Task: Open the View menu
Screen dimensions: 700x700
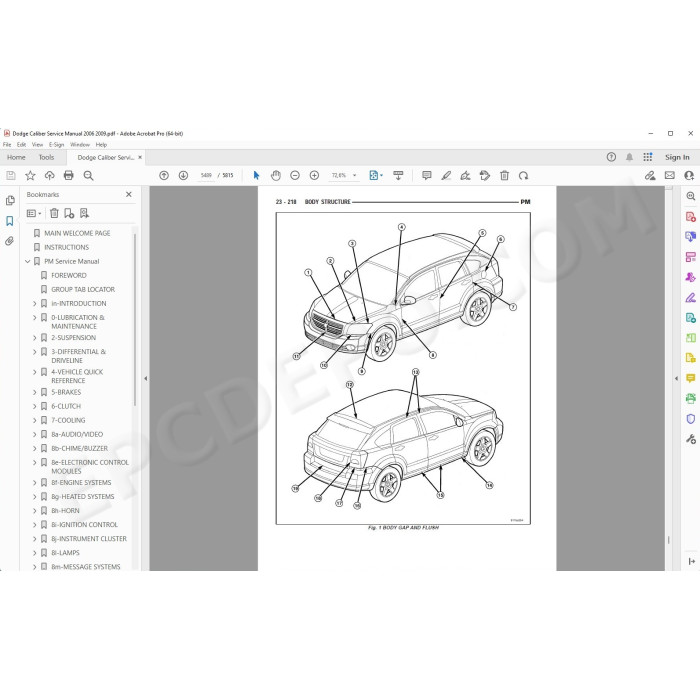Action: pyautogui.click(x=38, y=145)
